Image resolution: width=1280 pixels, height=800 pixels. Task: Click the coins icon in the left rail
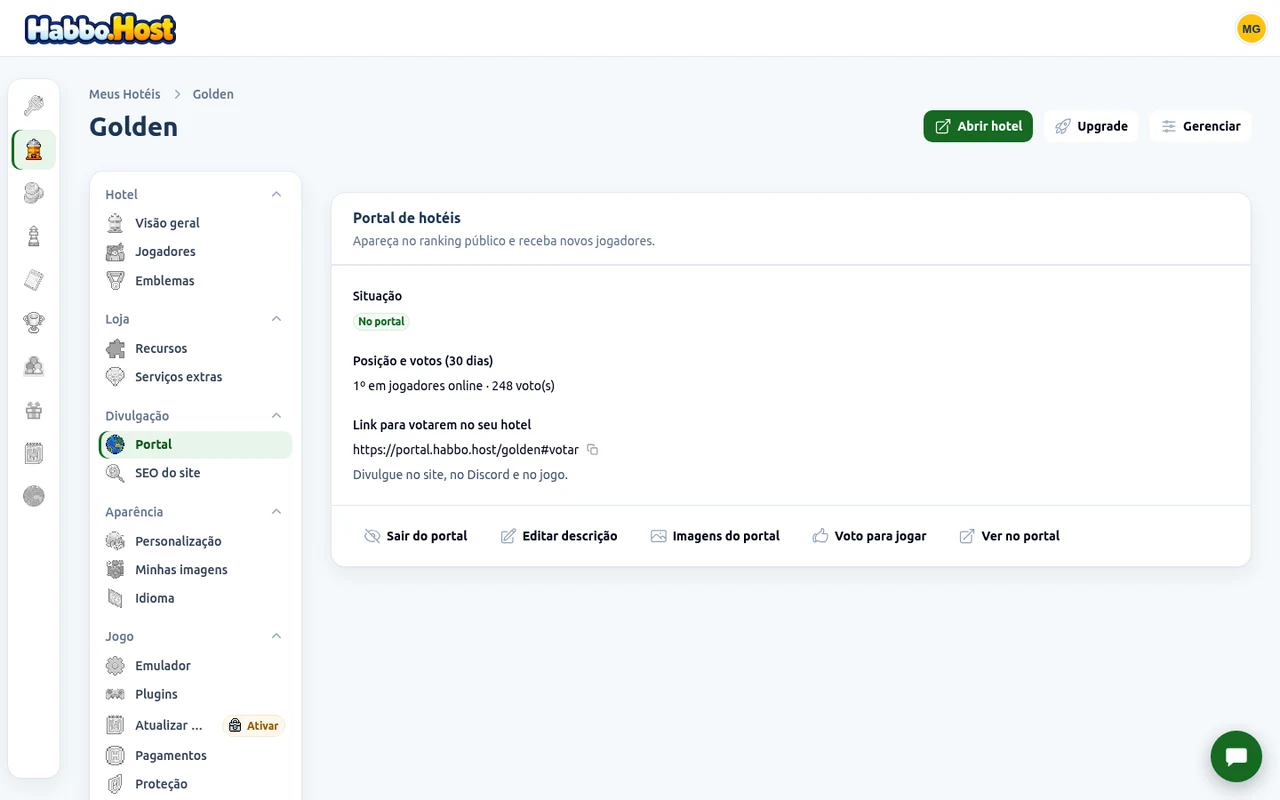(34, 193)
